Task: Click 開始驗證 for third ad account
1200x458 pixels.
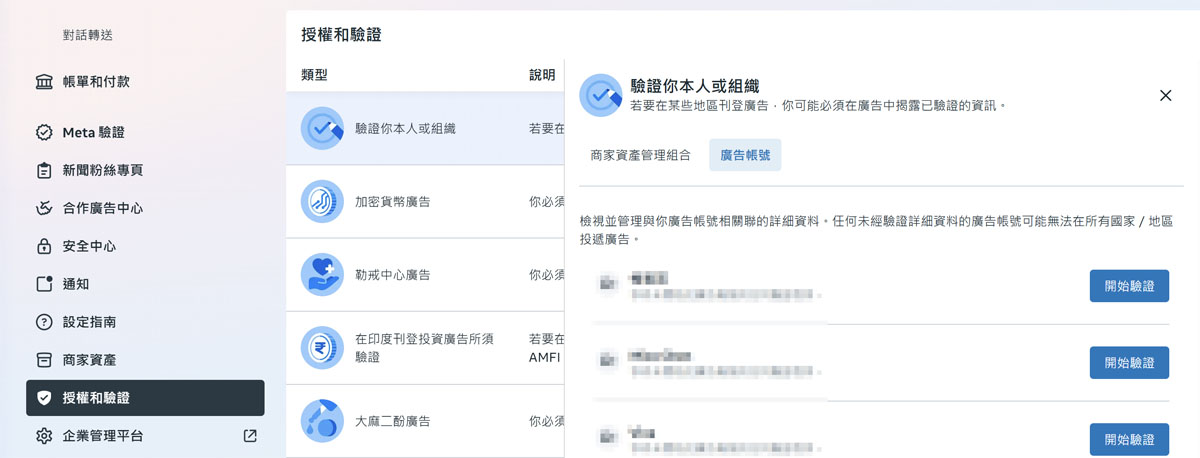Action: tap(1129, 439)
